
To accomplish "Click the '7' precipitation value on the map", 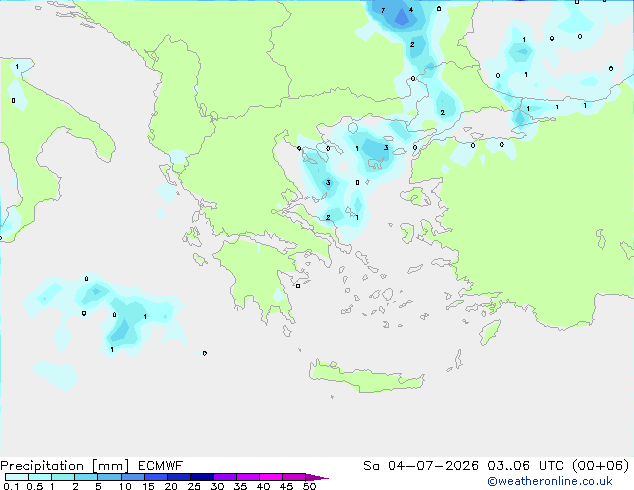I will 383,11.
